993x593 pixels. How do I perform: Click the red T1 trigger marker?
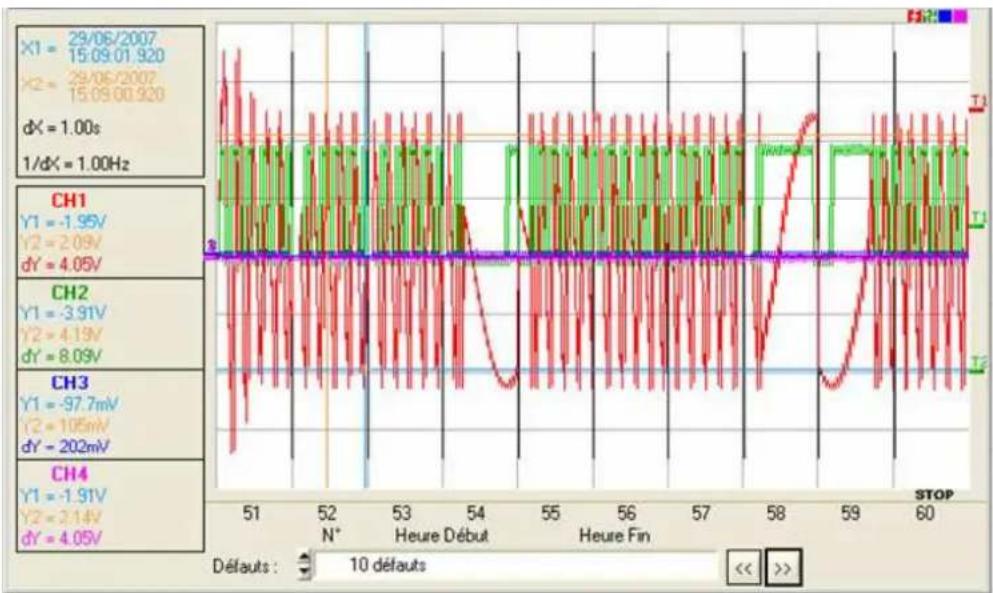(978, 103)
